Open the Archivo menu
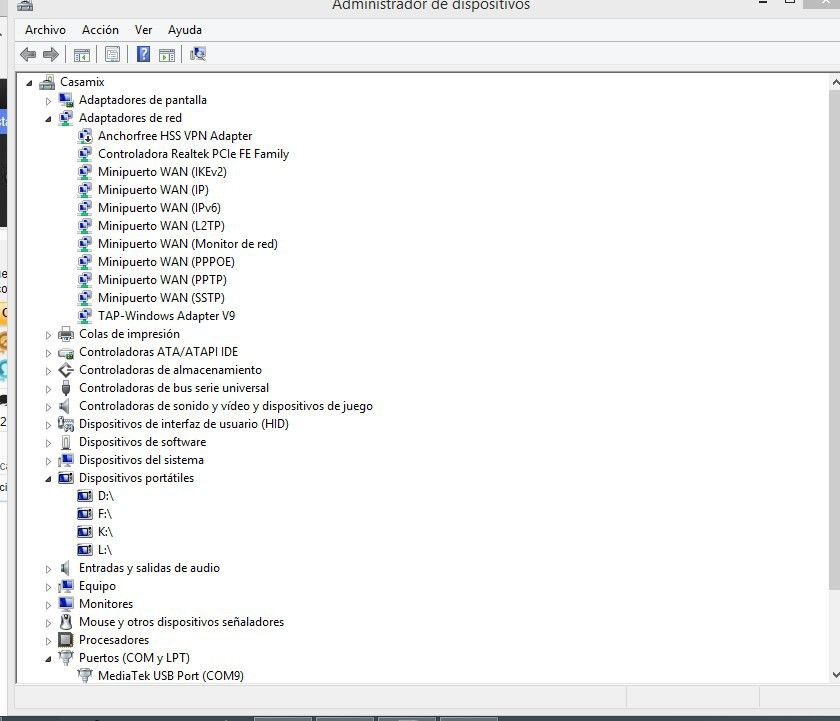The image size is (840, 721). (x=46, y=30)
